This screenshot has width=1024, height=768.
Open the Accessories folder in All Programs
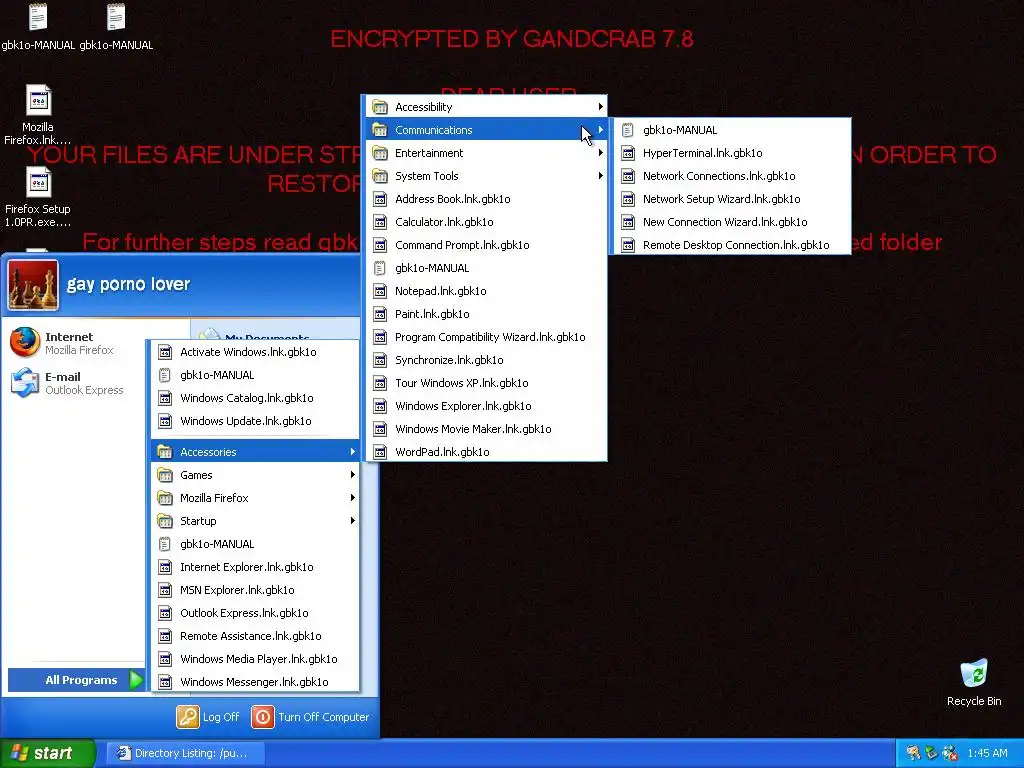(255, 452)
